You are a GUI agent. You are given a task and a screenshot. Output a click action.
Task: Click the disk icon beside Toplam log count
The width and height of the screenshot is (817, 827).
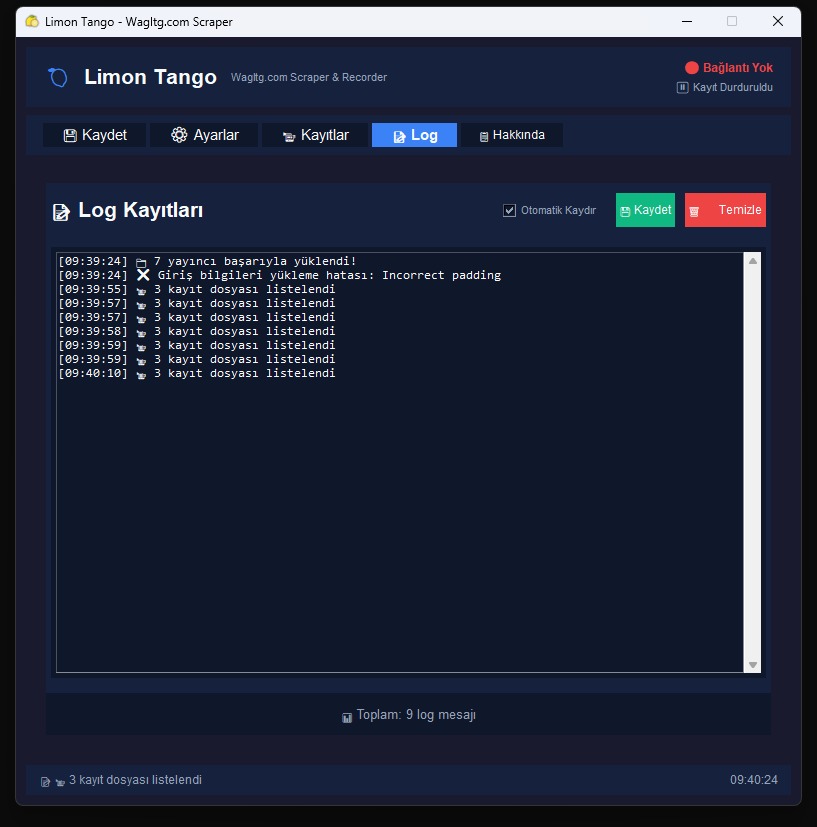coord(347,717)
